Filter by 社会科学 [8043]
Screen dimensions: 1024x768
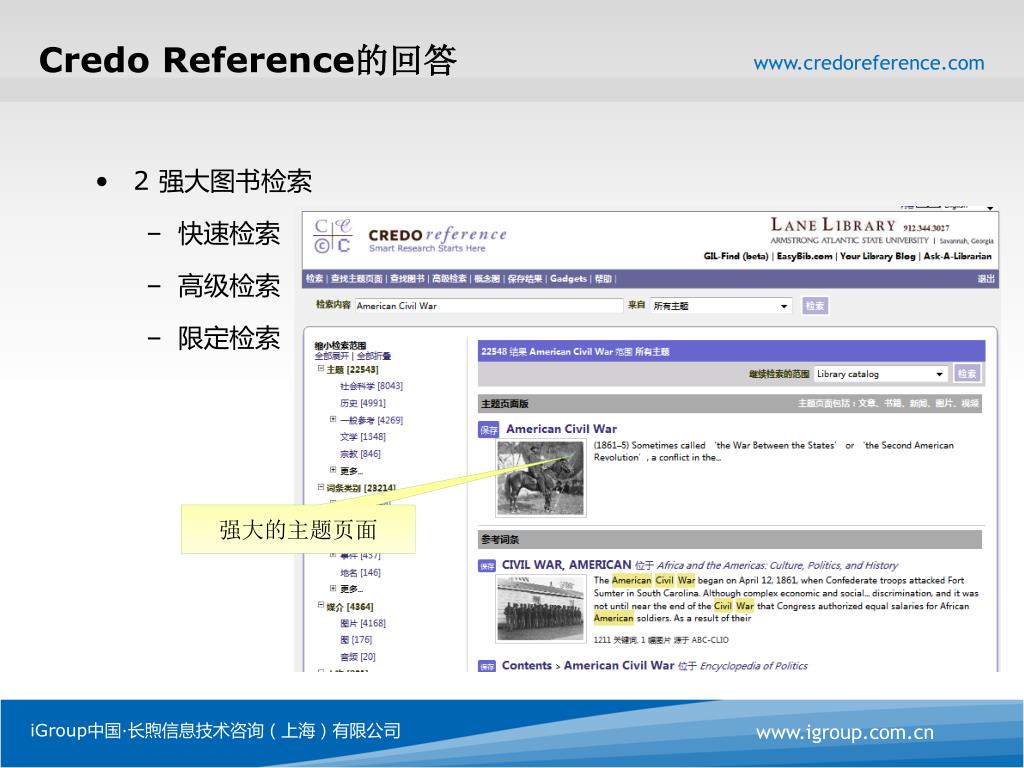click(x=372, y=386)
